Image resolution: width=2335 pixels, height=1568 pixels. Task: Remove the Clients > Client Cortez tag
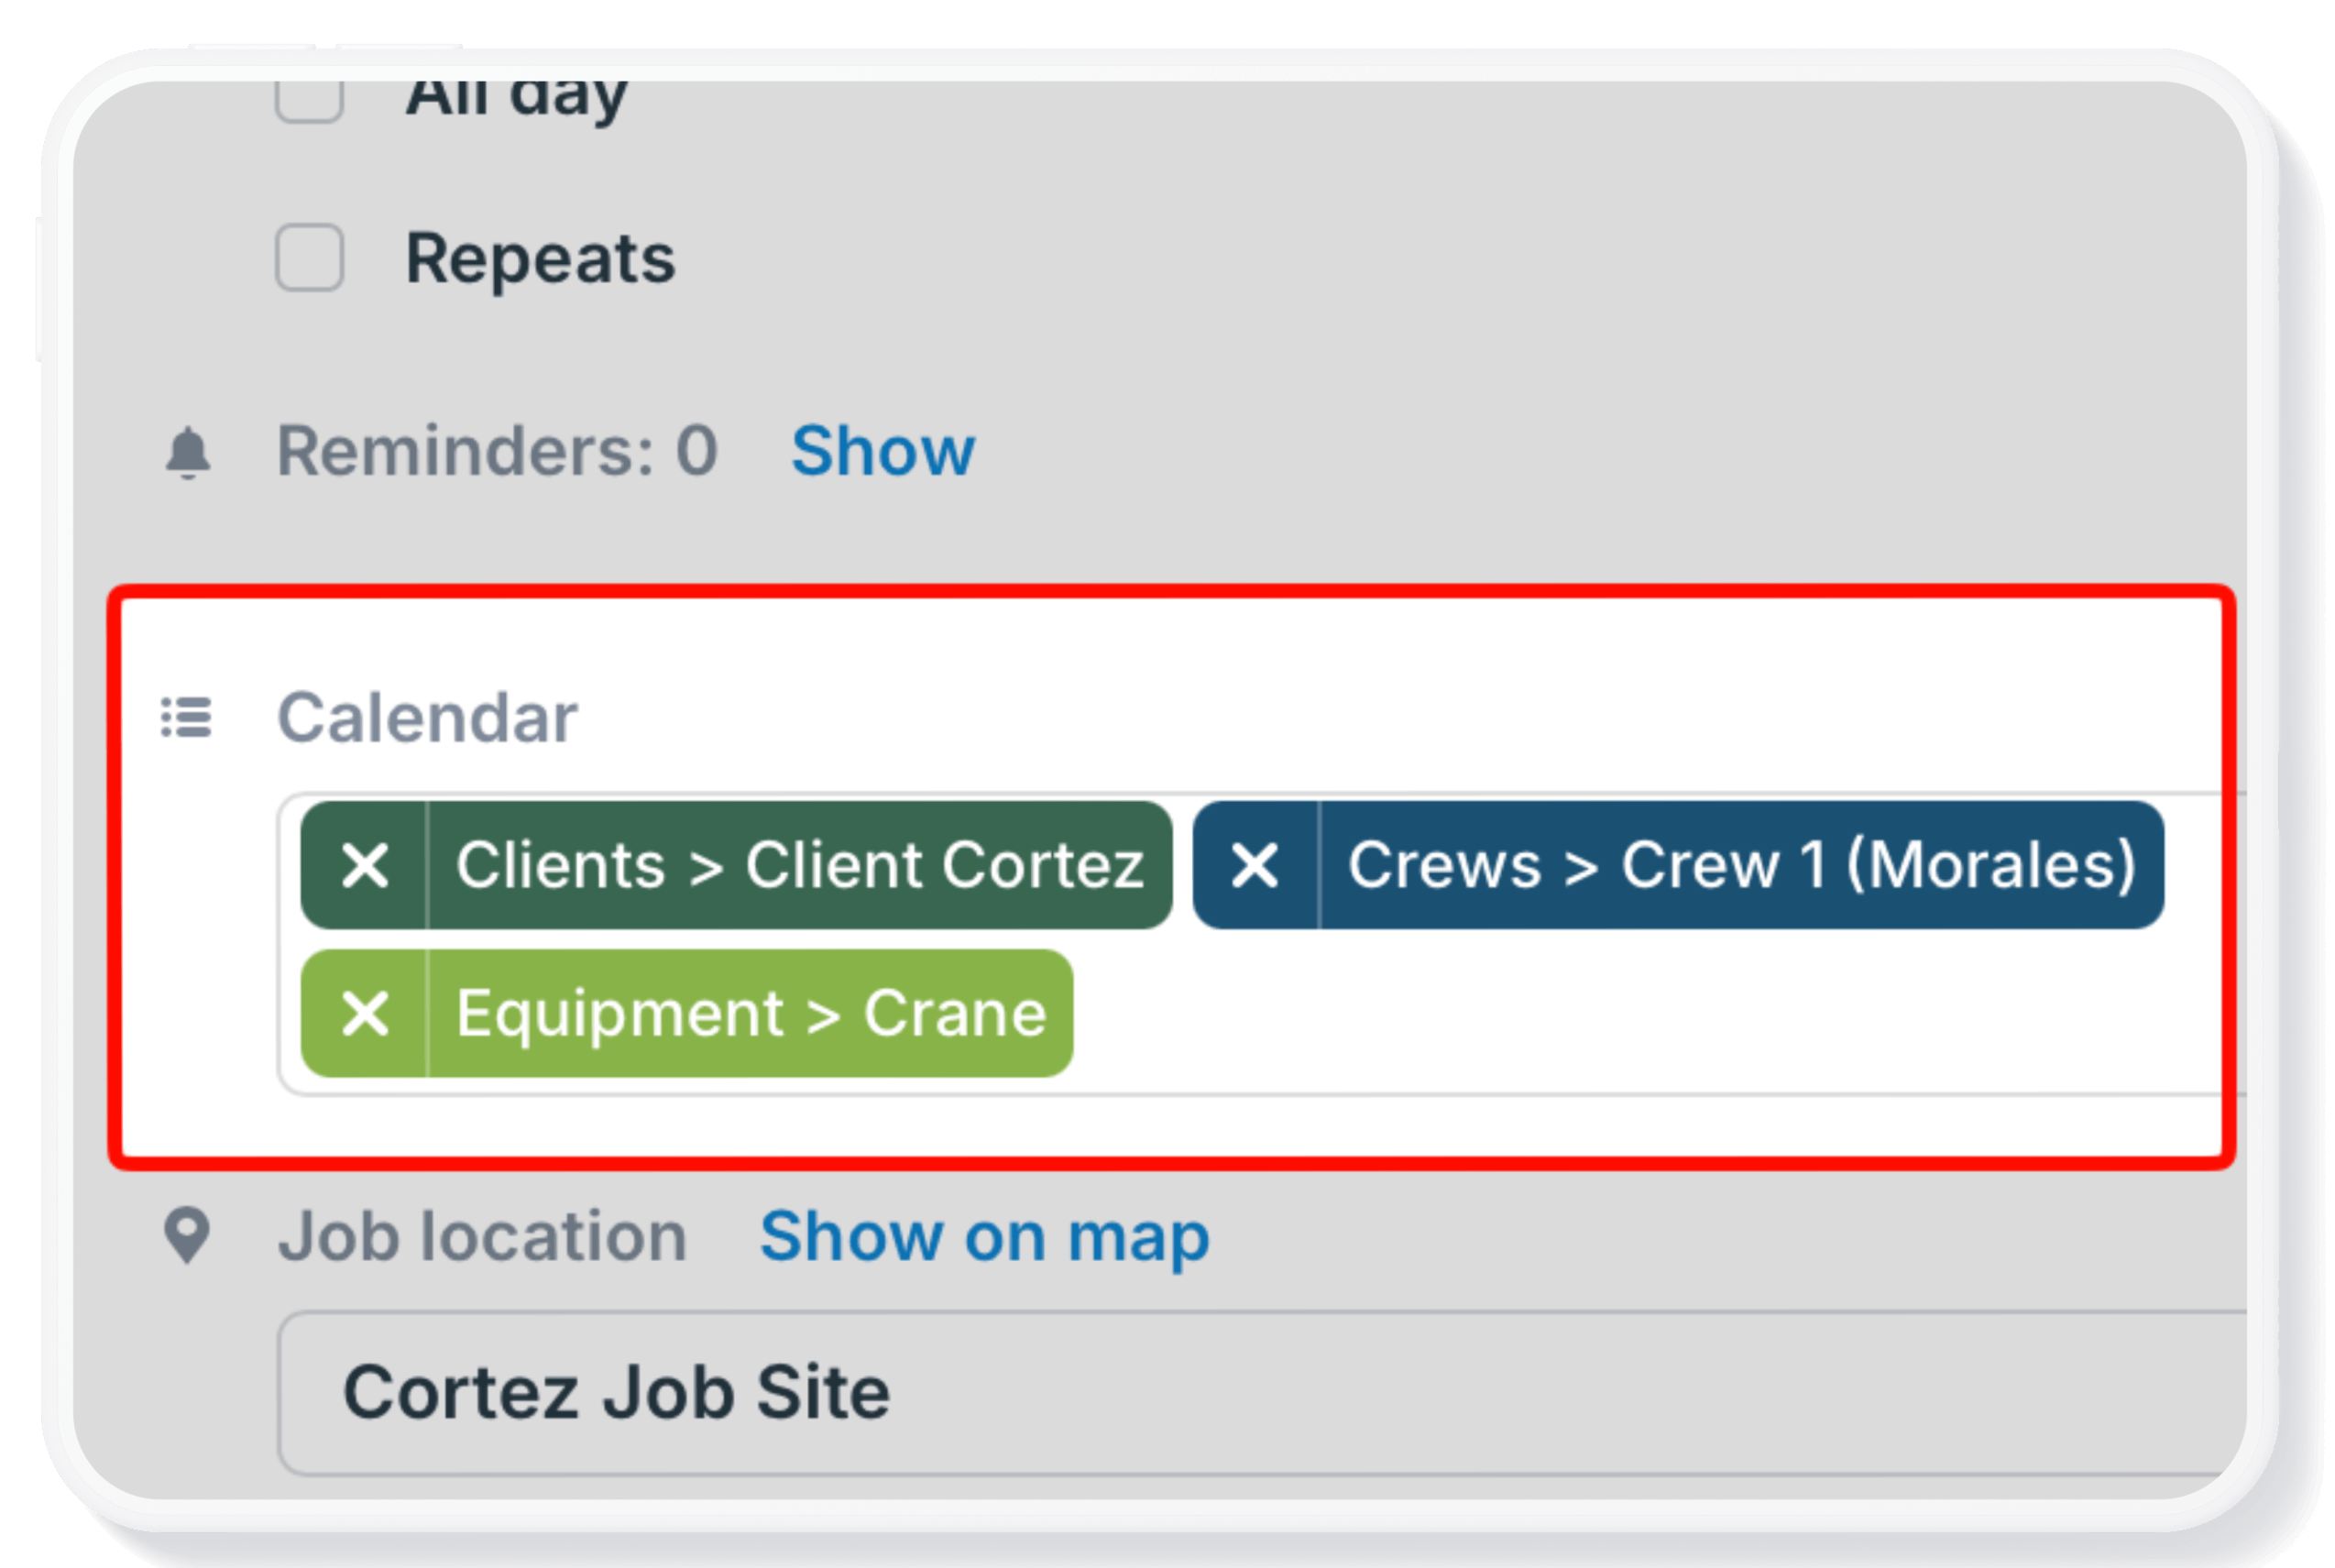[x=365, y=865]
